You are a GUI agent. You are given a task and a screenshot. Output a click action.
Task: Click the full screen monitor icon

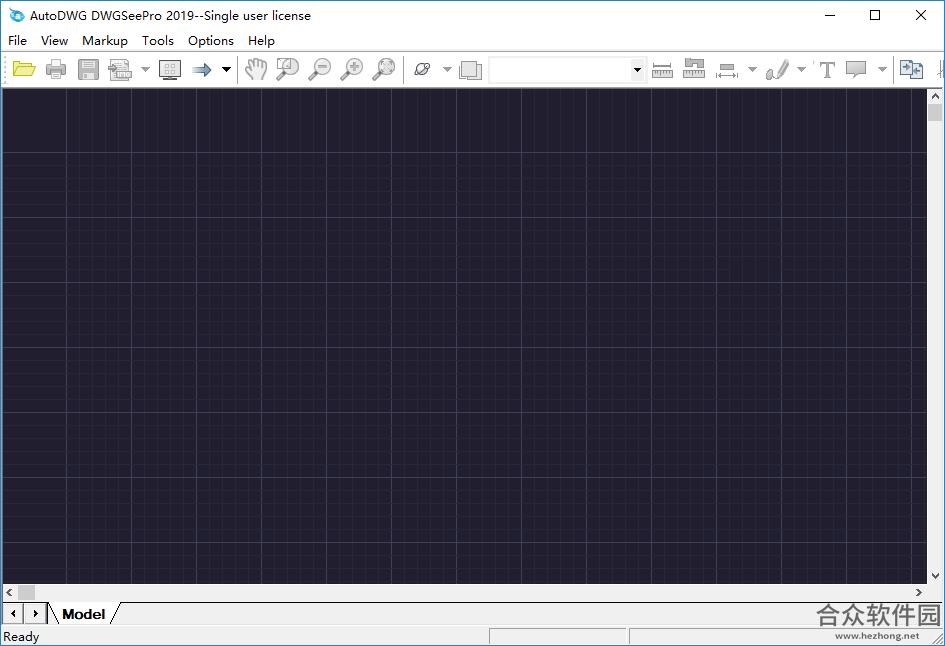tap(170, 69)
